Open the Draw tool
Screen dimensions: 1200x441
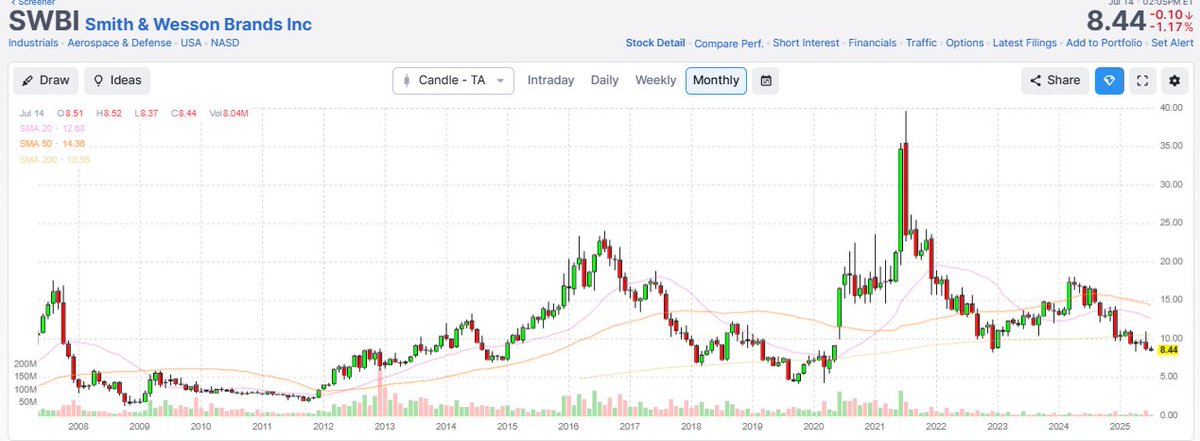45,80
